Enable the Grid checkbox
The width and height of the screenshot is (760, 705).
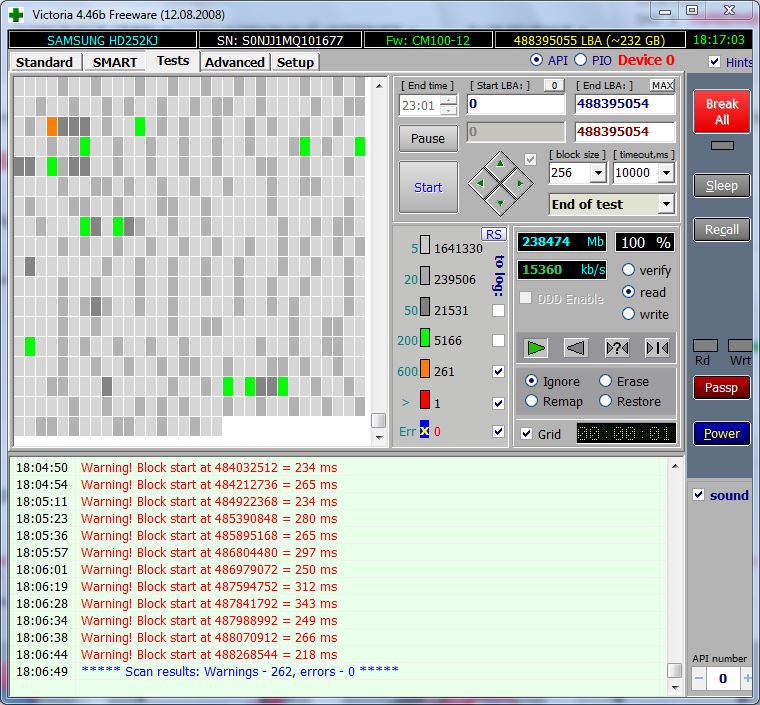(527, 434)
